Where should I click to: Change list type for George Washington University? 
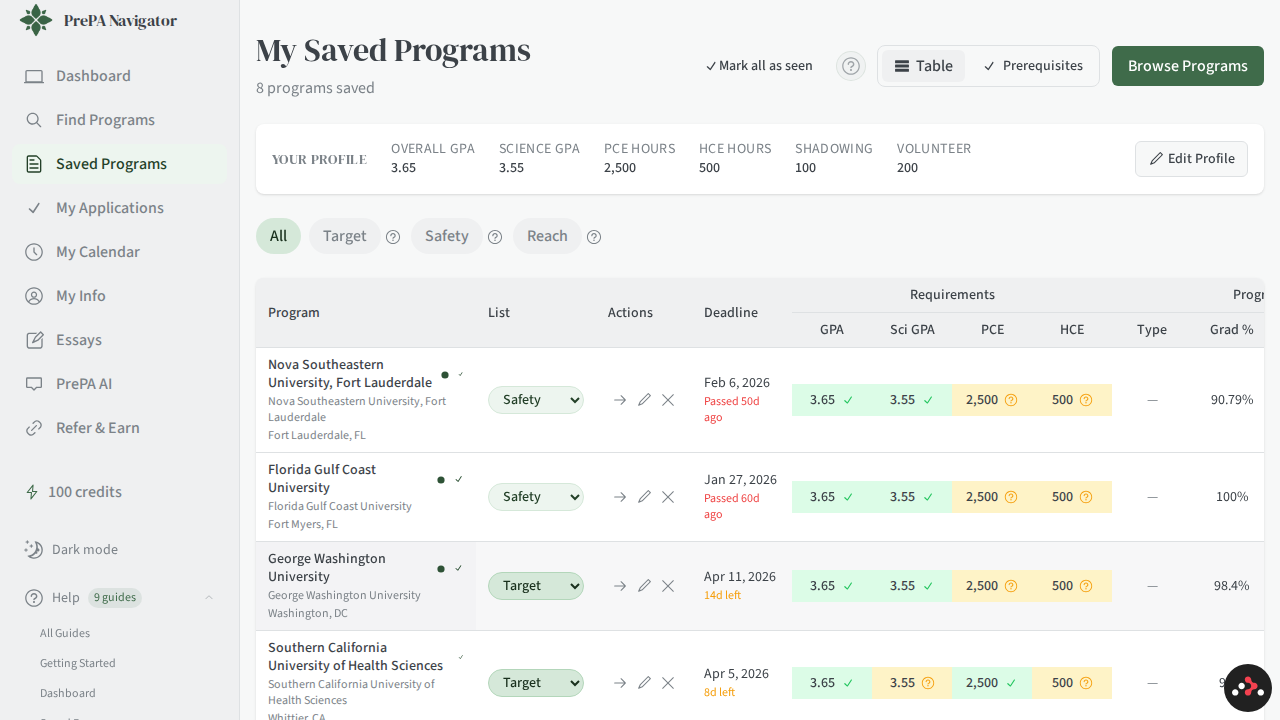click(x=536, y=586)
